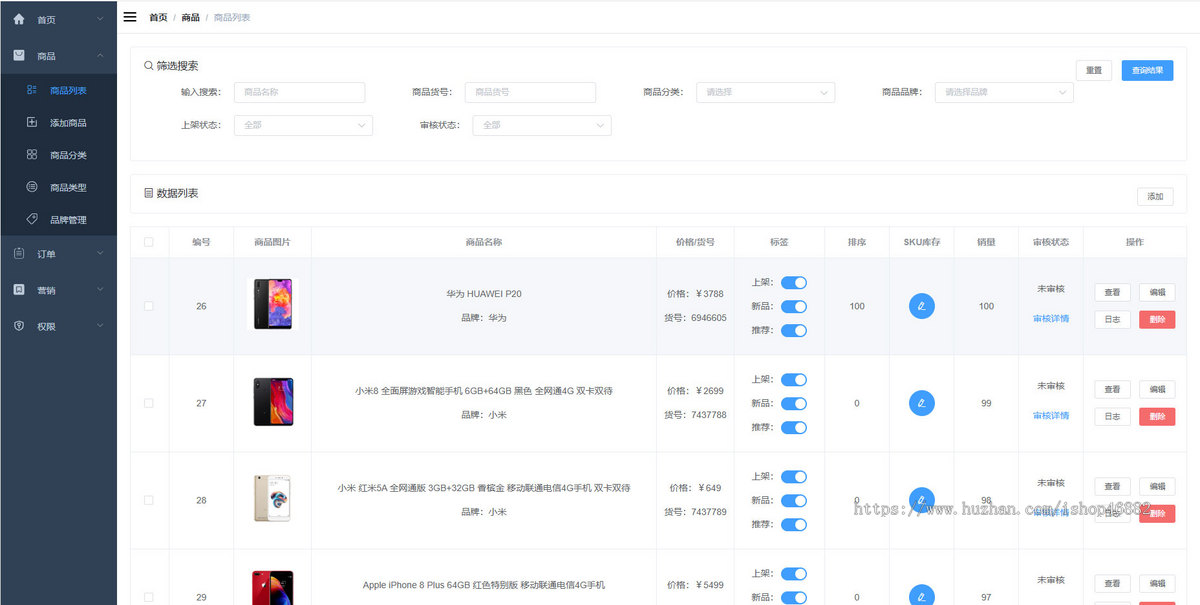Check the row 26 checkbox
Screen dimensions: 1200x605
[x=149, y=306]
